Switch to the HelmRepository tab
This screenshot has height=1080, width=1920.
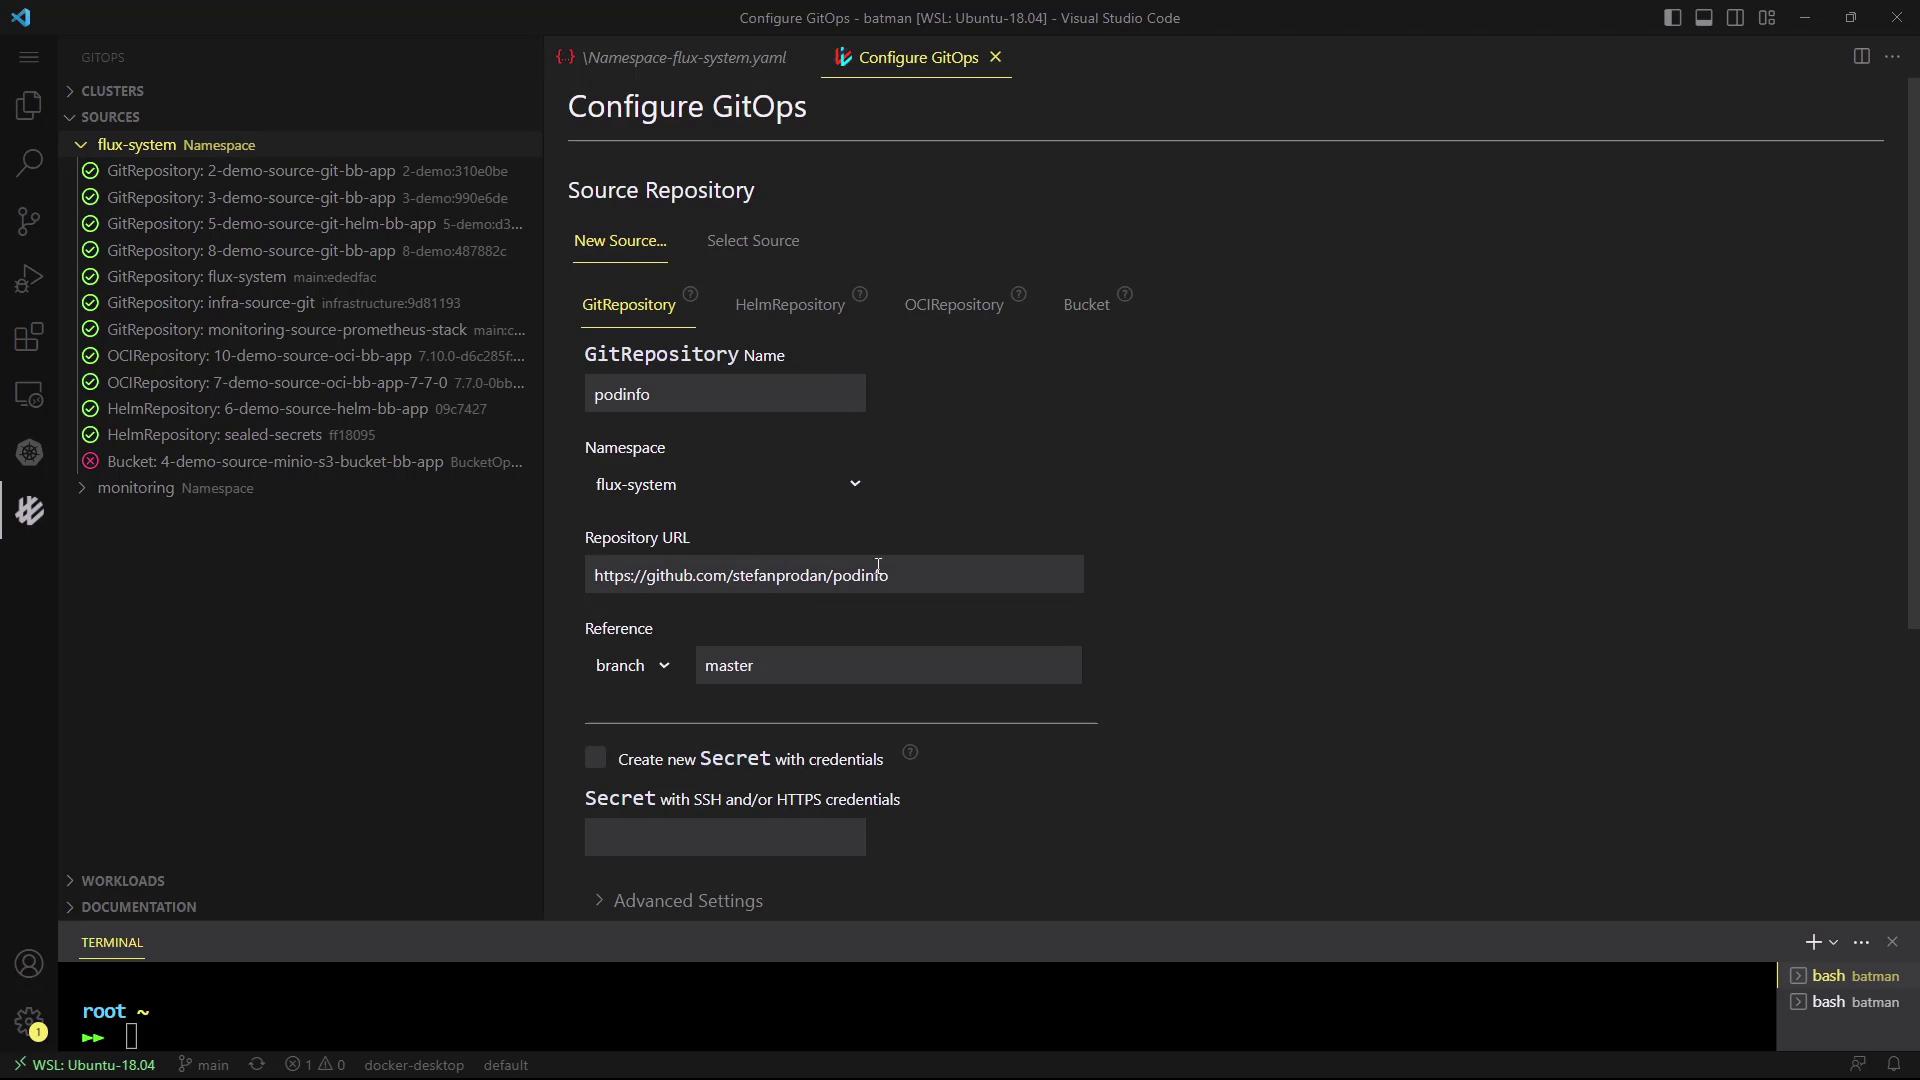789,305
